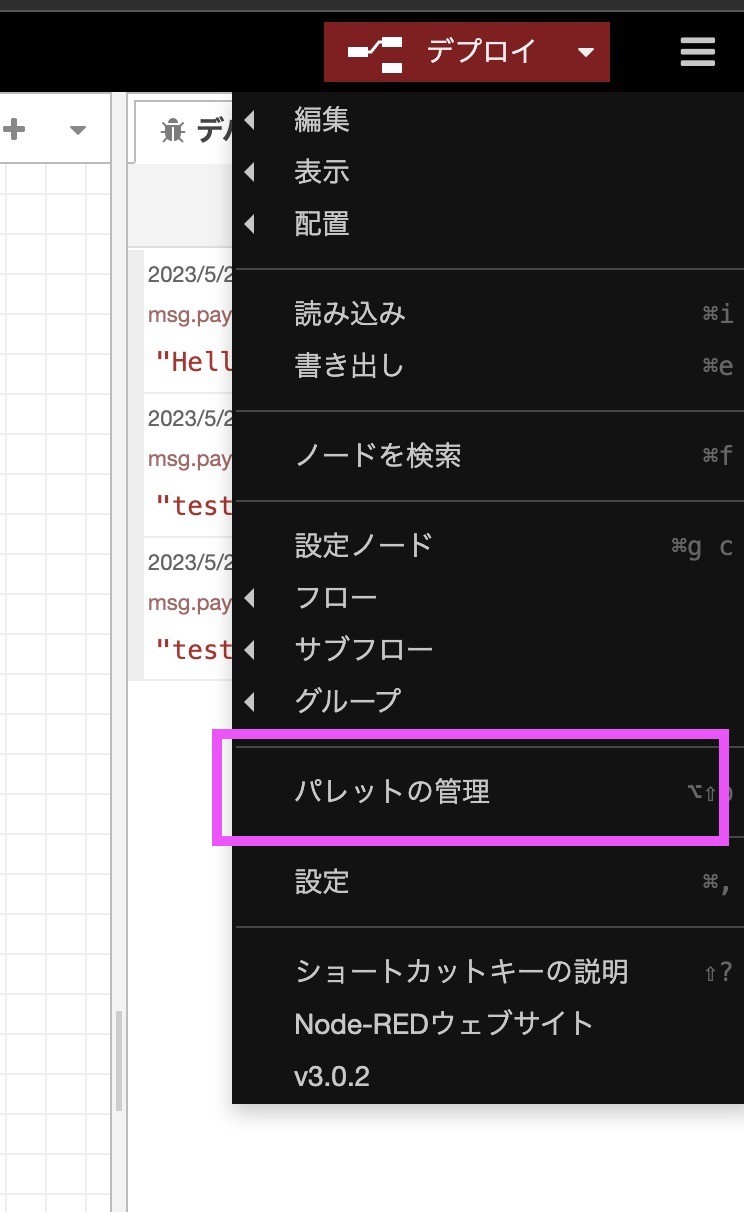This screenshot has height=1212, width=744.
Task: Click the v3.0.2 version entry
Action: [488, 1076]
